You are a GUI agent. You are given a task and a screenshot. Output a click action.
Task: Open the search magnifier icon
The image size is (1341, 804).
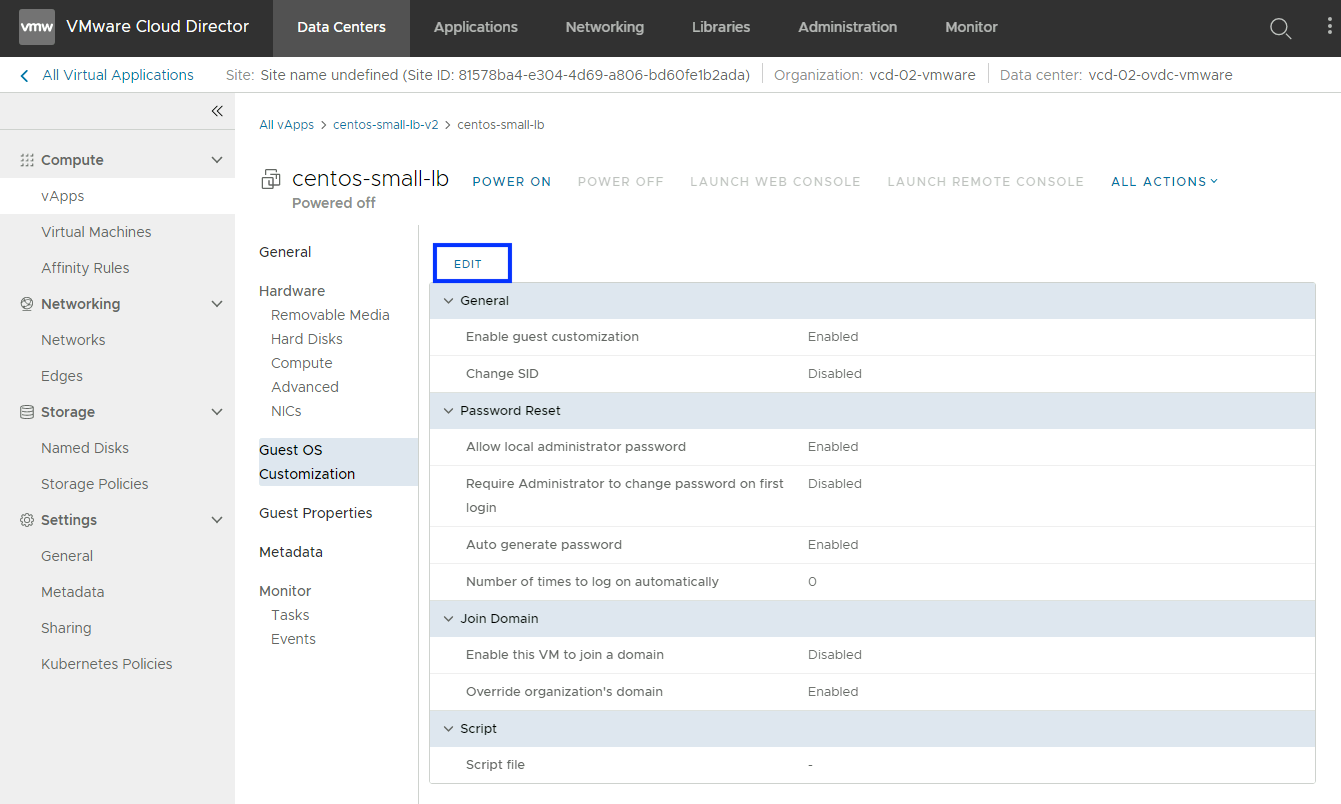point(1280,28)
